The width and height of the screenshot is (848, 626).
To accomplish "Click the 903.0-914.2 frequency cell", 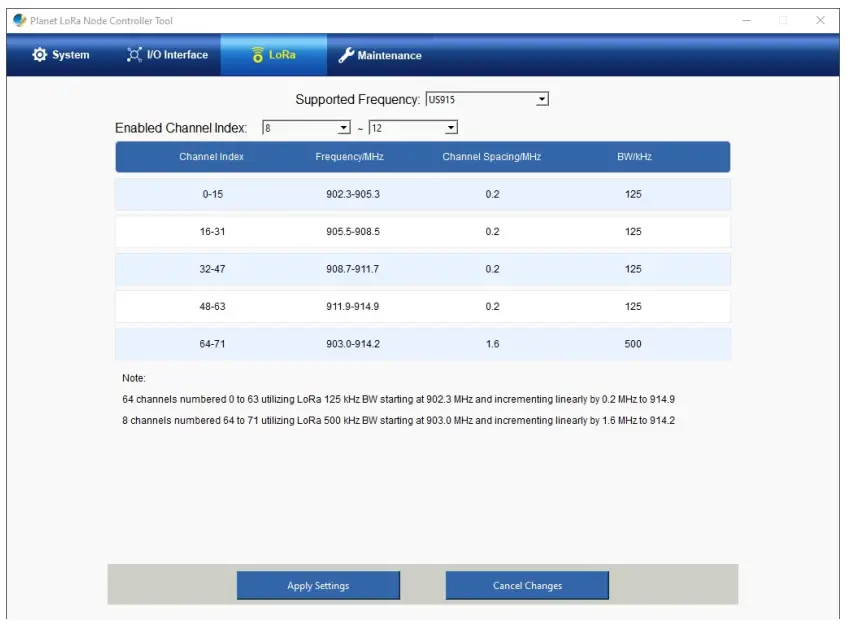I will pyautogui.click(x=353, y=344).
